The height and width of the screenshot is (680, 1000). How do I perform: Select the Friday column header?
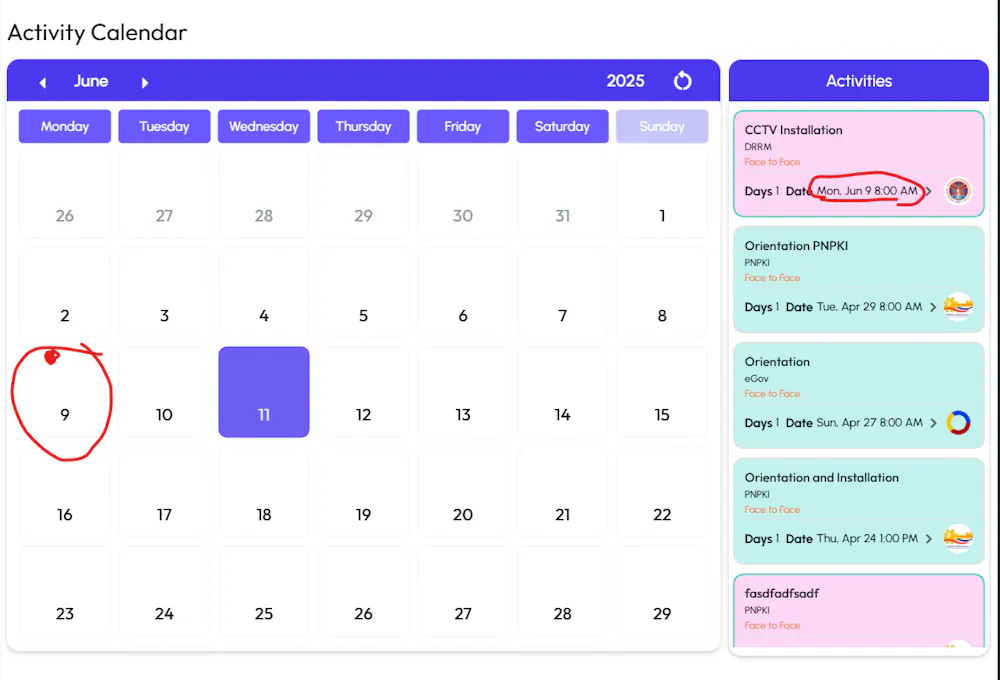(462, 126)
